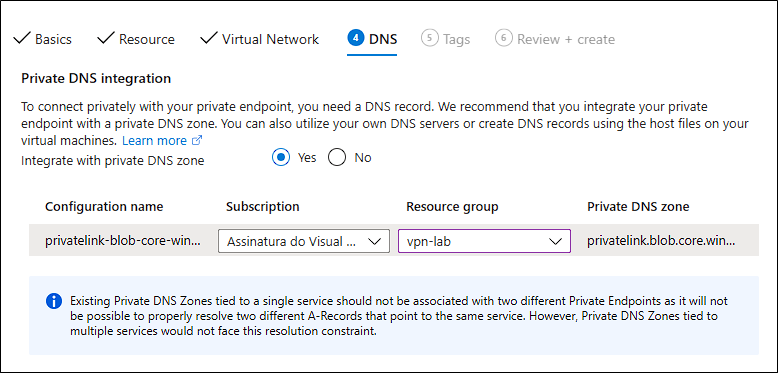Click the Resource step checkmark icon
Screen dimensions: 778x373
(x=106, y=38)
